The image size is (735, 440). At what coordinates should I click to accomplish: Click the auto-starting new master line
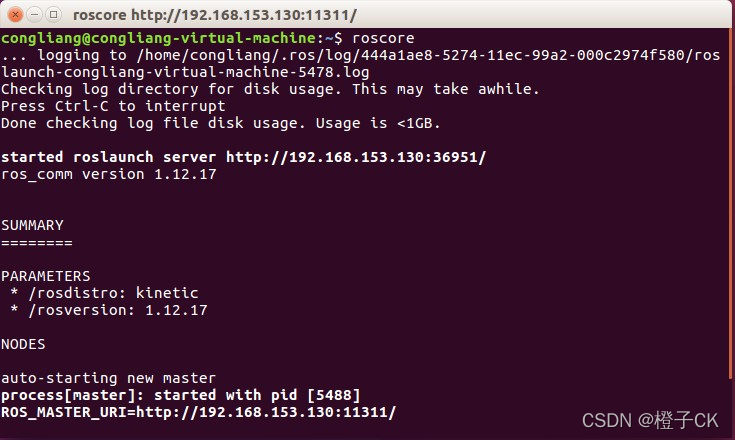[x=108, y=378]
